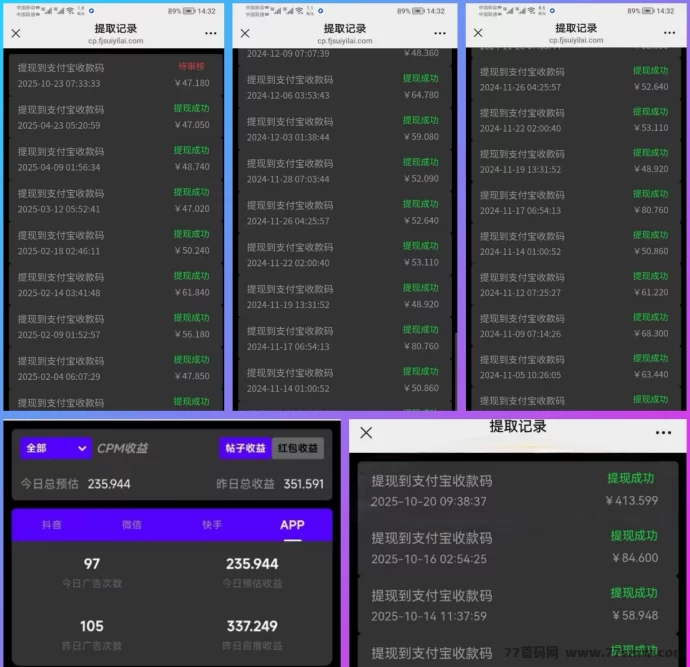Close the middle phone's 提取记录 page
This screenshot has height=667, width=690.
[245, 33]
